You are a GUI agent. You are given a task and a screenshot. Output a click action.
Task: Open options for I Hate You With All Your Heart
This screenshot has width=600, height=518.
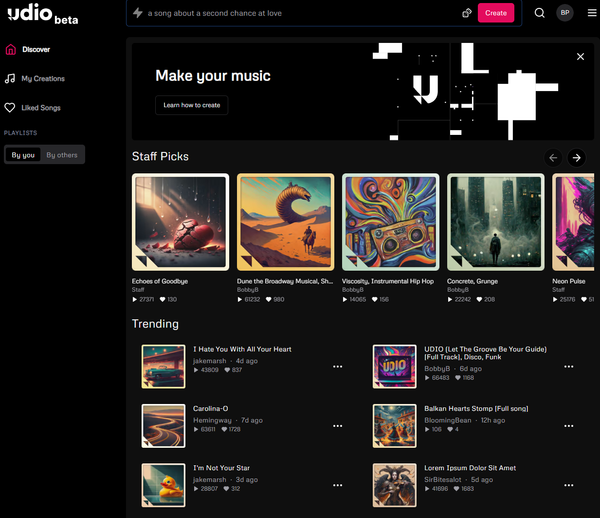point(337,367)
